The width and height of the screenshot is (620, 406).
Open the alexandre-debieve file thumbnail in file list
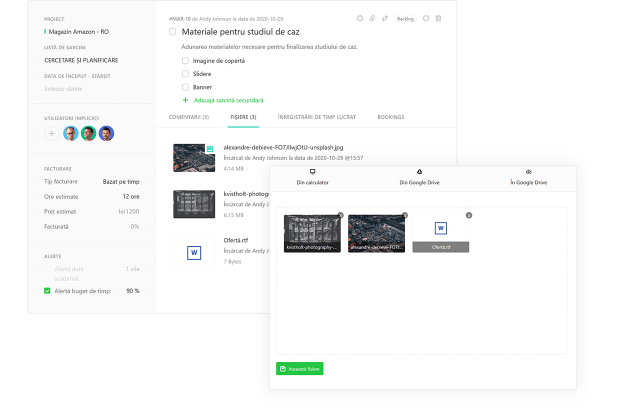(x=194, y=158)
